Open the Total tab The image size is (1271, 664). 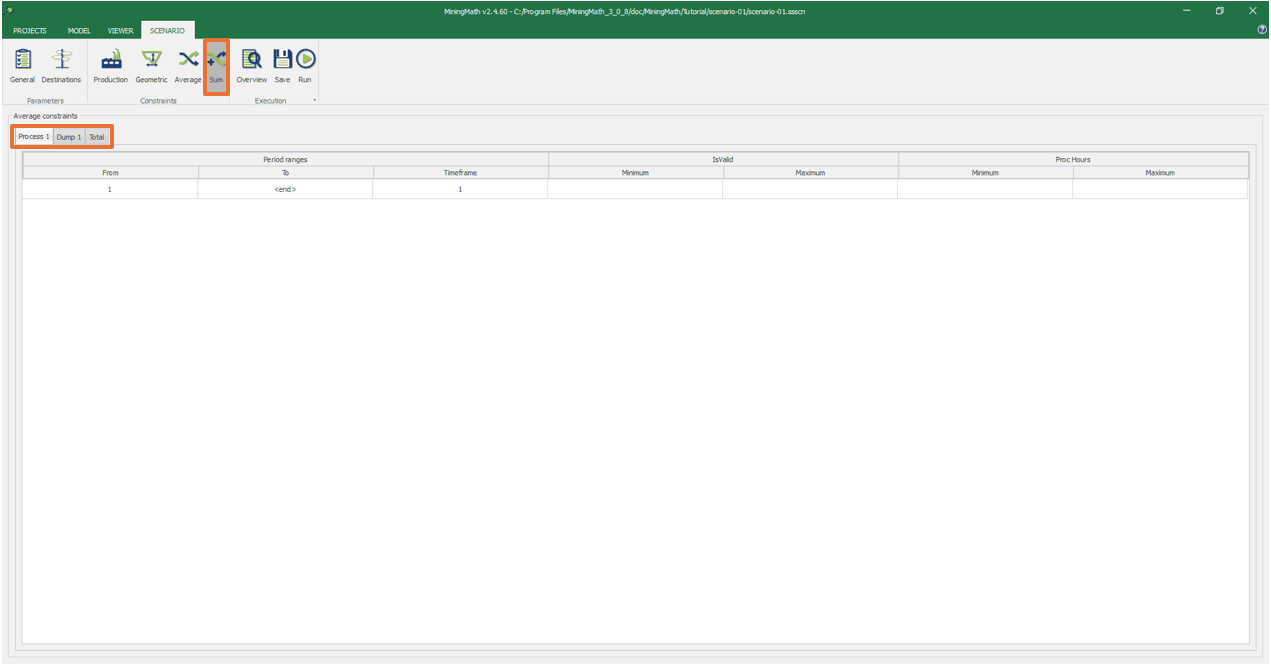coord(96,136)
